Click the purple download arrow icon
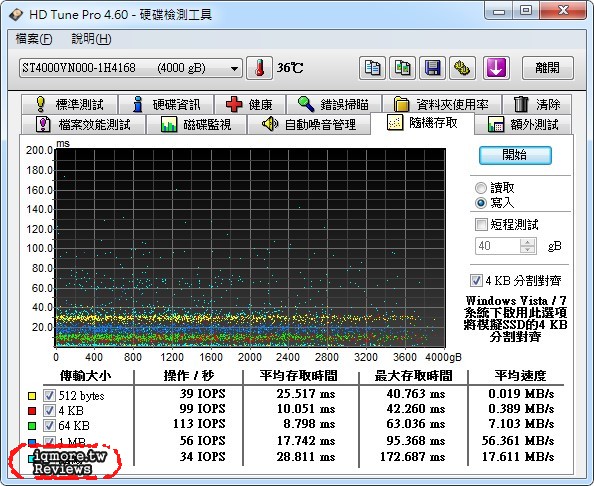This screenshot has height=486, width=594. click(x=496, y=68)
